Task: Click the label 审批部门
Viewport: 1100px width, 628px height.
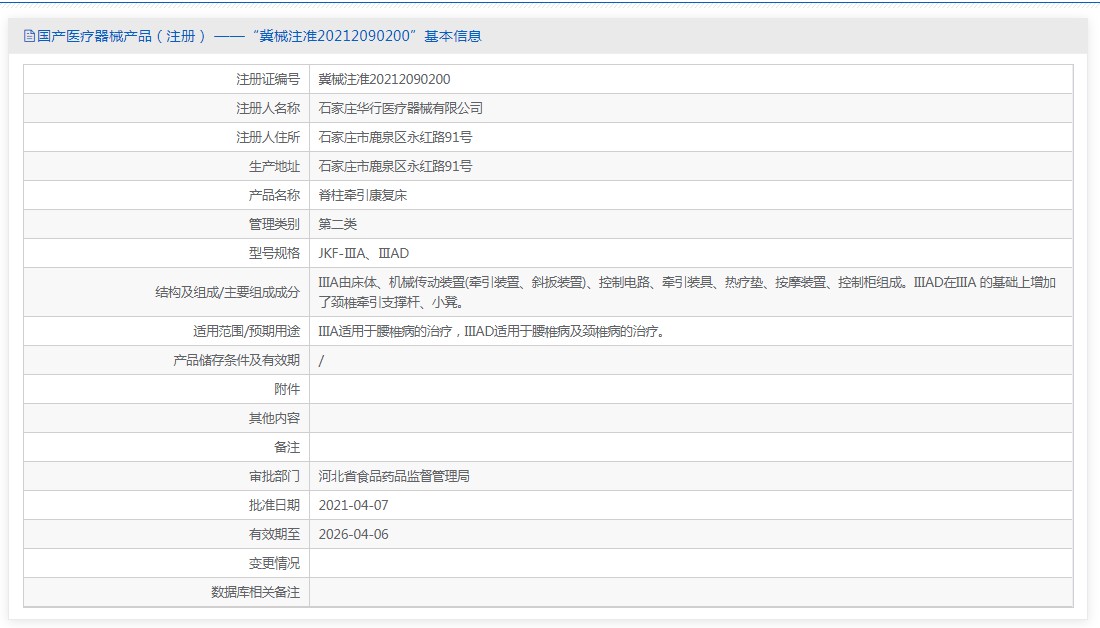Action: 274,476
